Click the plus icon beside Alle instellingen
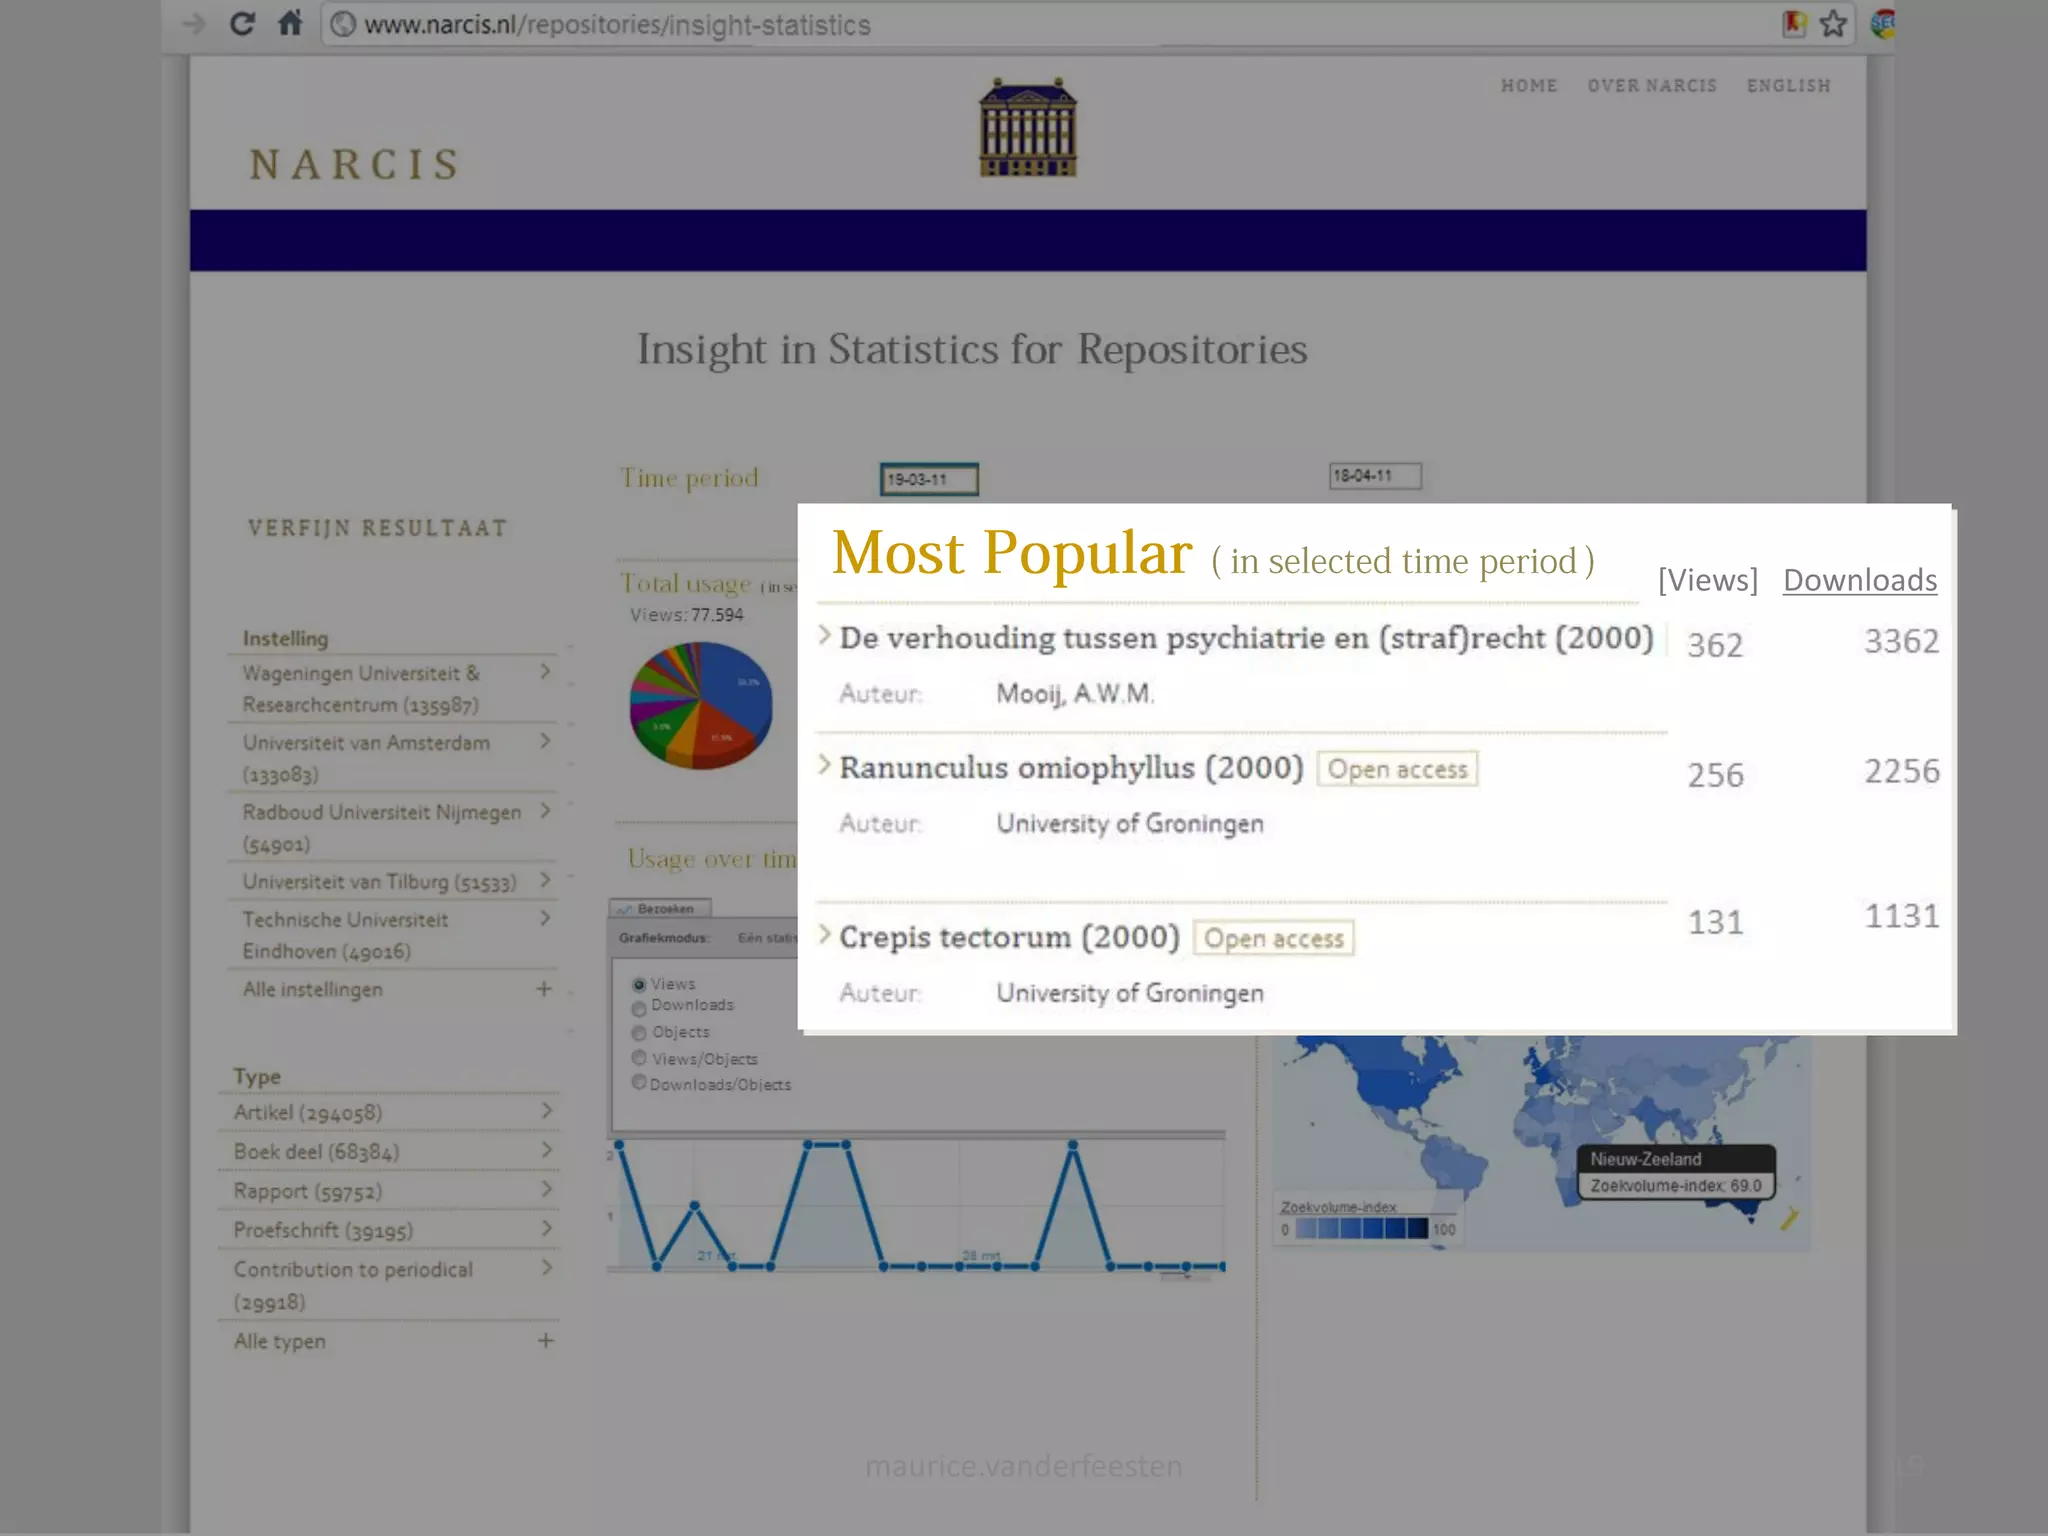This screenshot has height=1536, width=2048. pos(544,989)
